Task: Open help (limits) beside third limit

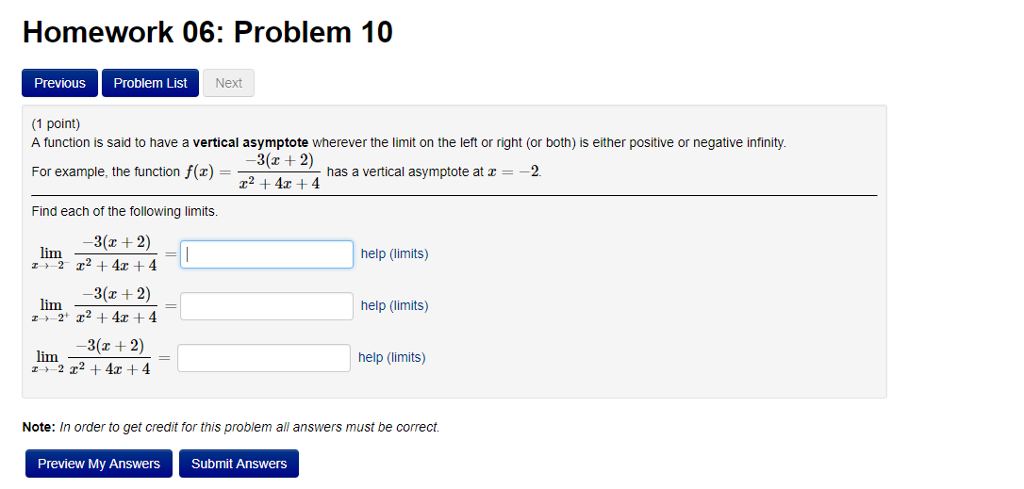Action: 392,357
